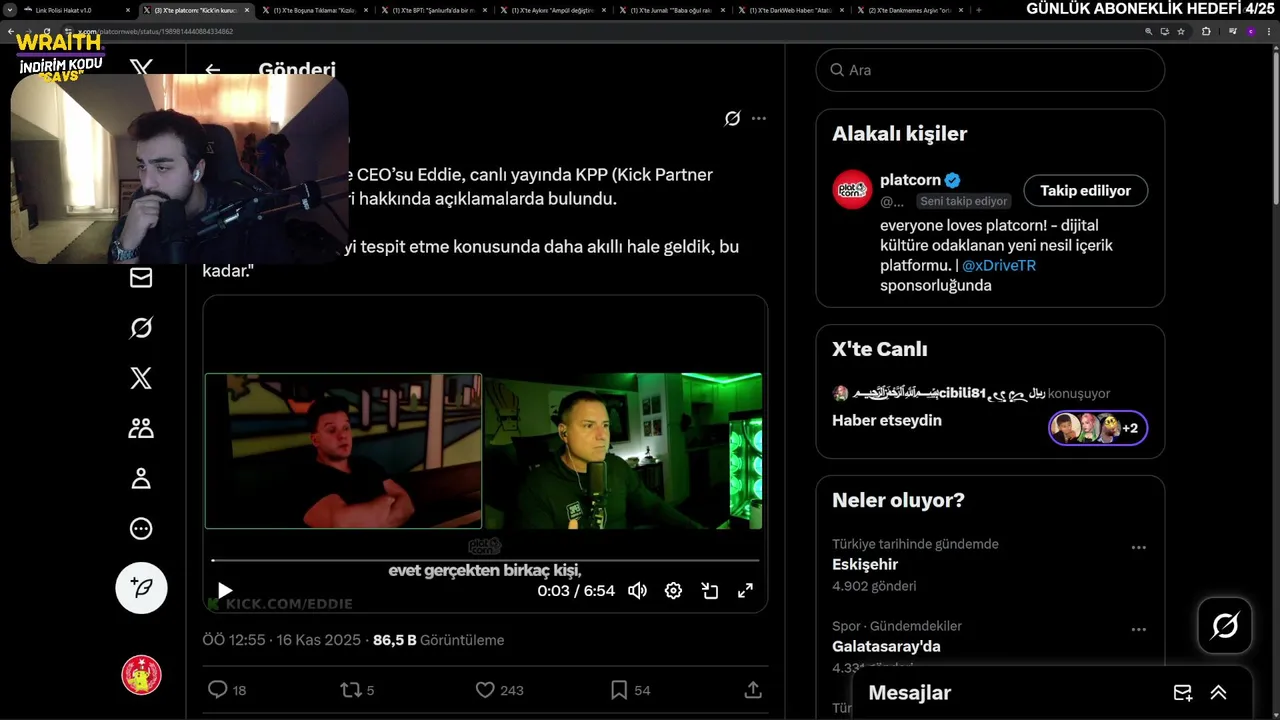This screenshot has height=720, width=1280.
Task: Open the space listeners avatars +2
Action: click(1098, 428)
